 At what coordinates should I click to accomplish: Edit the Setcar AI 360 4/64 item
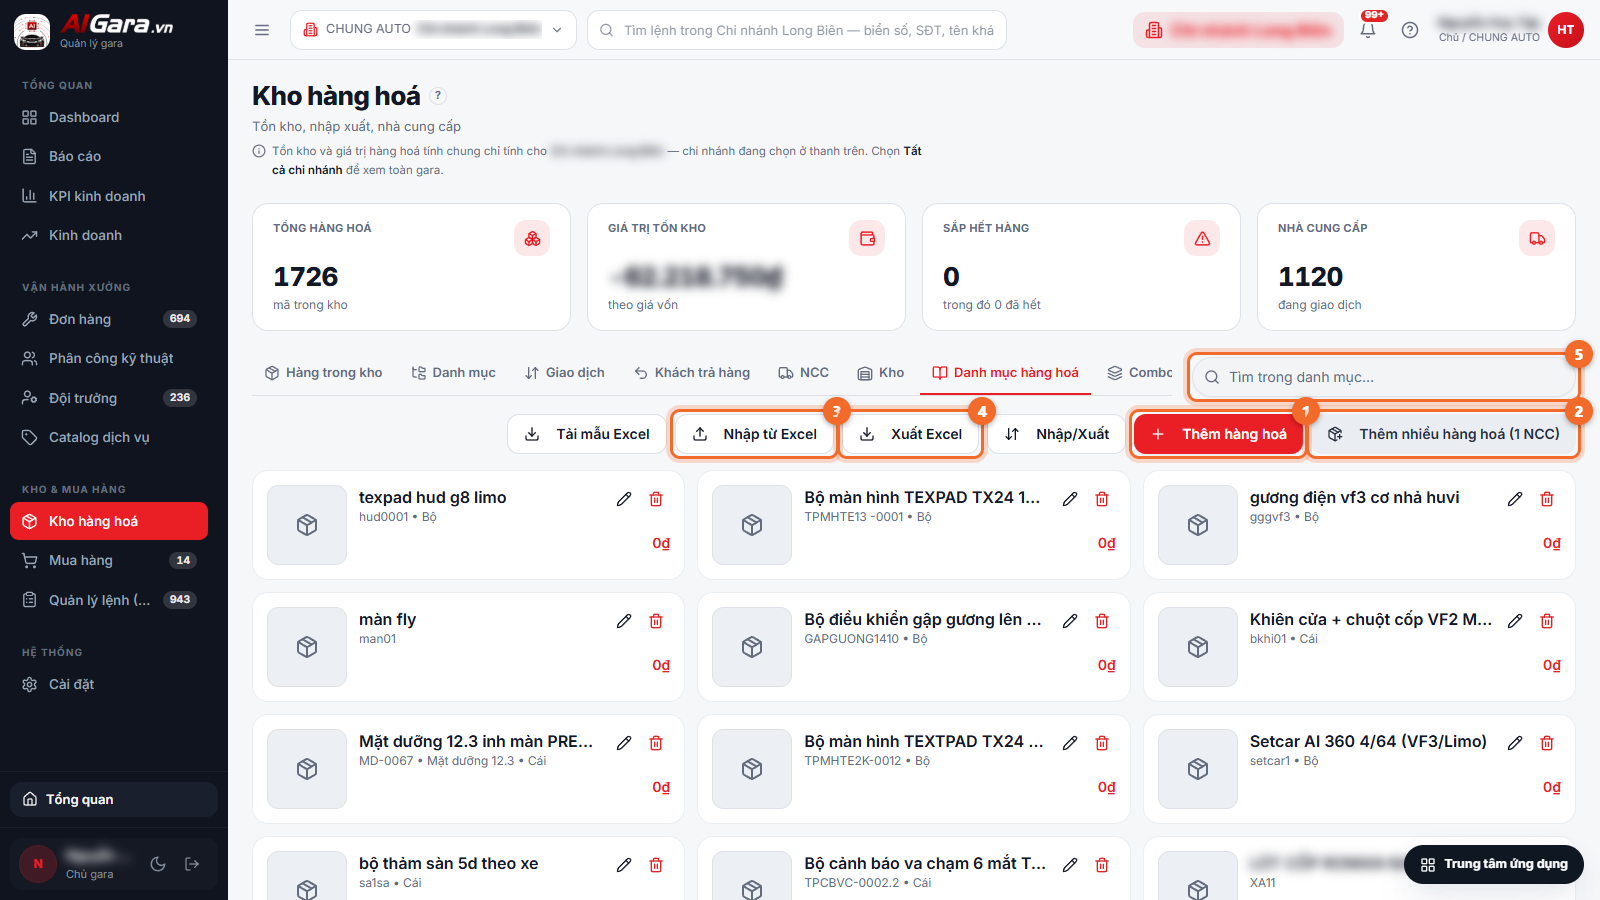[x=1515, y=742]
